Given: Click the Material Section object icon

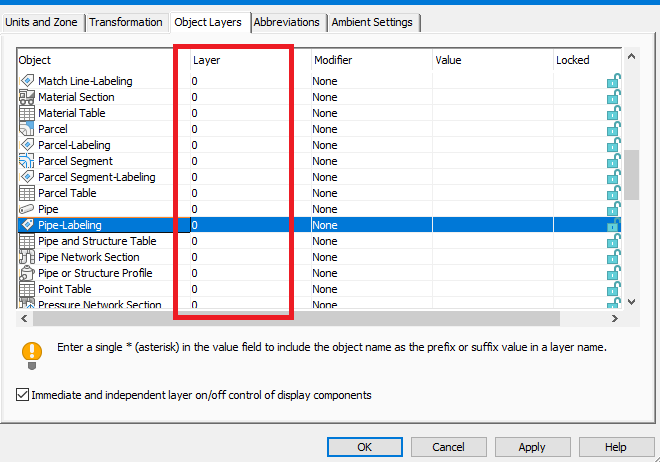Looking at the screenshot, I should [x=27, y=97].
